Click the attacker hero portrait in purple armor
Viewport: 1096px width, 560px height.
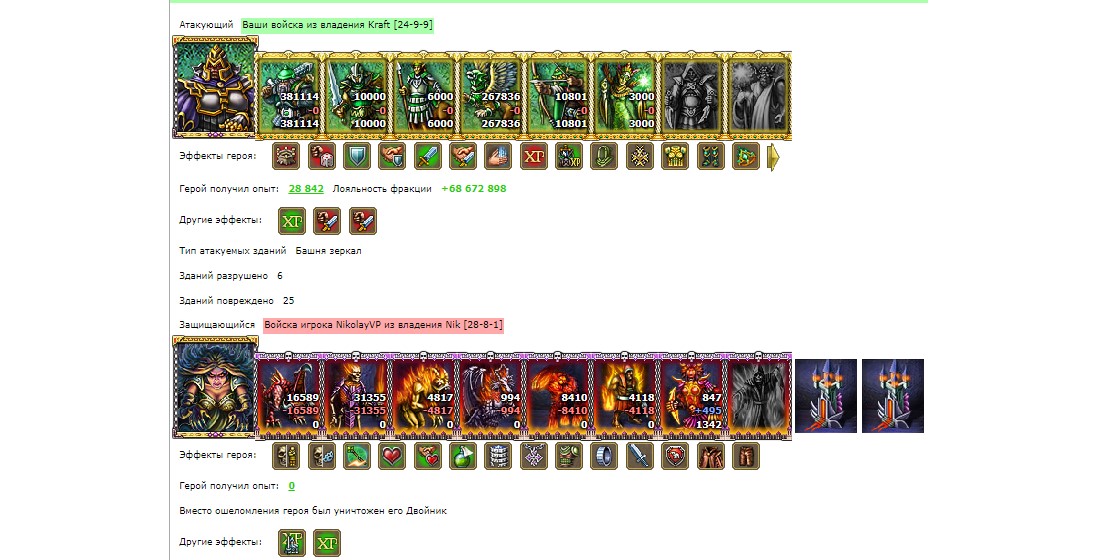pyautogui.click(x=215, y=87)
